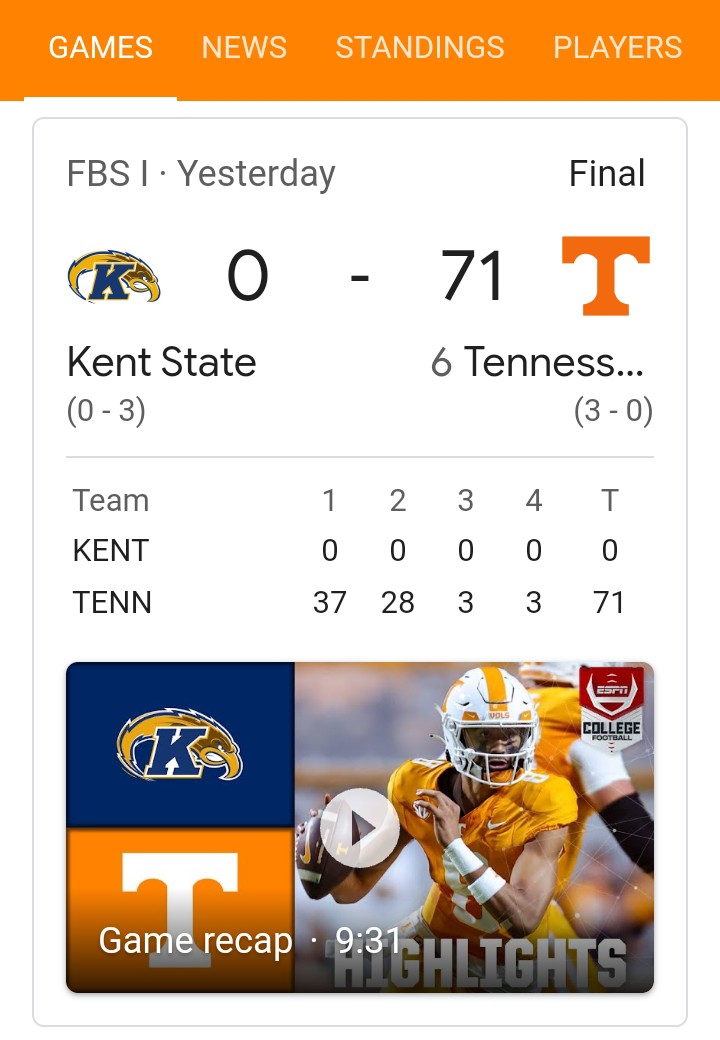Image resolution: width=720 pixels, height=1040 pixels.
Task: Open the NEWS tab
Action: pos(244,47)
